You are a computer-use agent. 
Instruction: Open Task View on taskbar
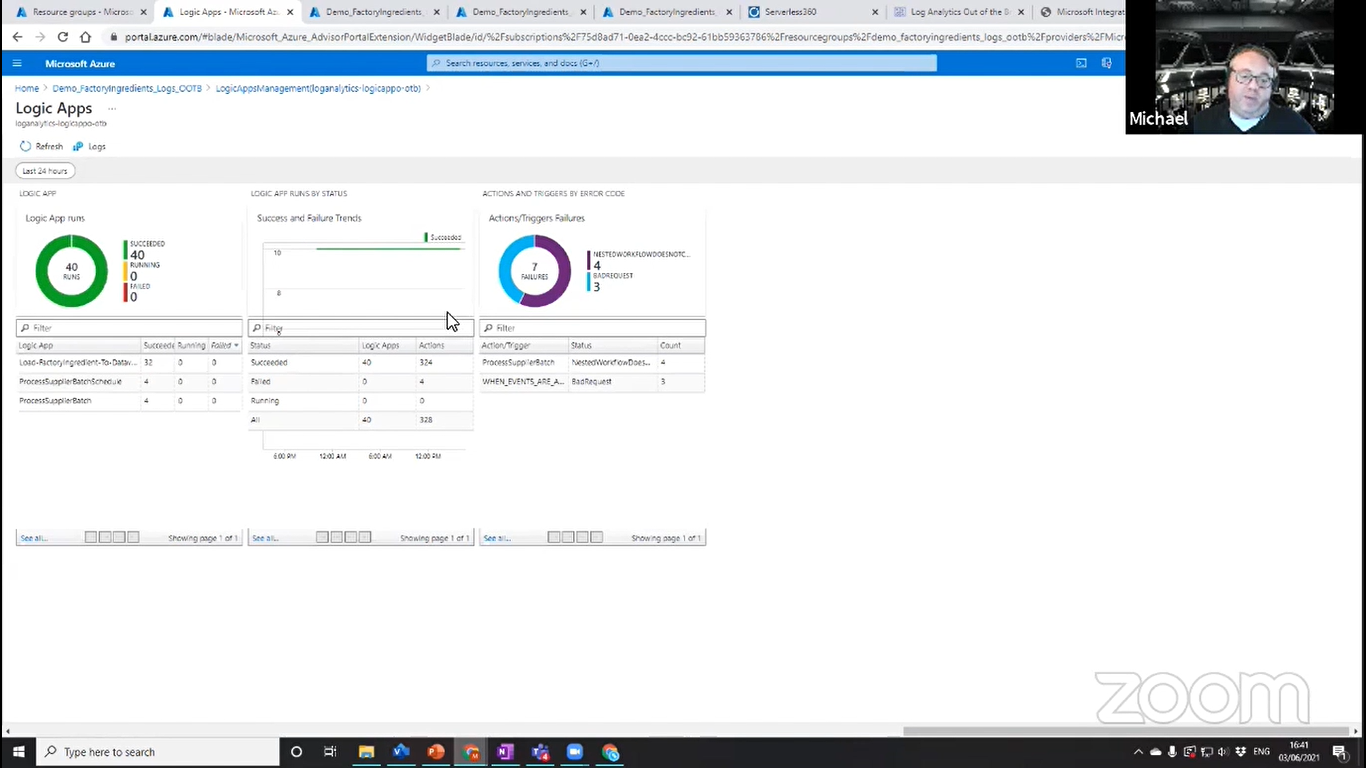click(x=330, y=752)
